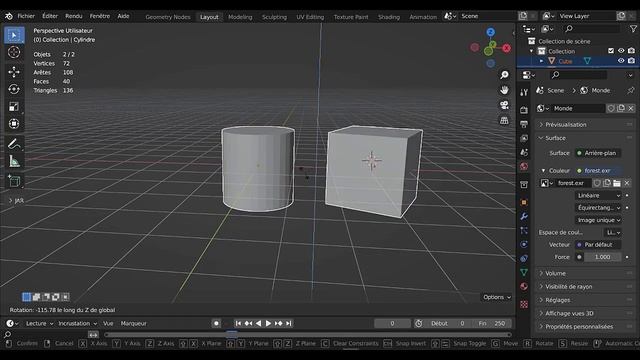Viewport: 640px width, 360px height.
Task: Select the Transform tool
Action: coord(14,124)
